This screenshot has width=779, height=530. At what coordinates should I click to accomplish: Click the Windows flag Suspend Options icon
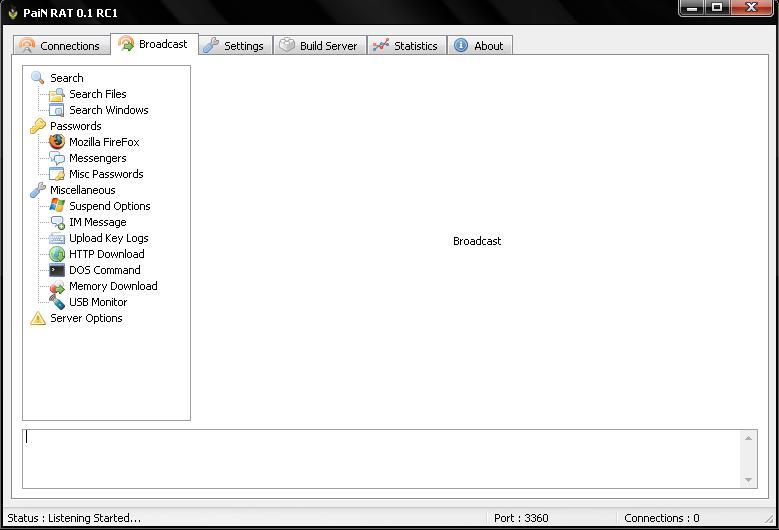tap(57, 206)
